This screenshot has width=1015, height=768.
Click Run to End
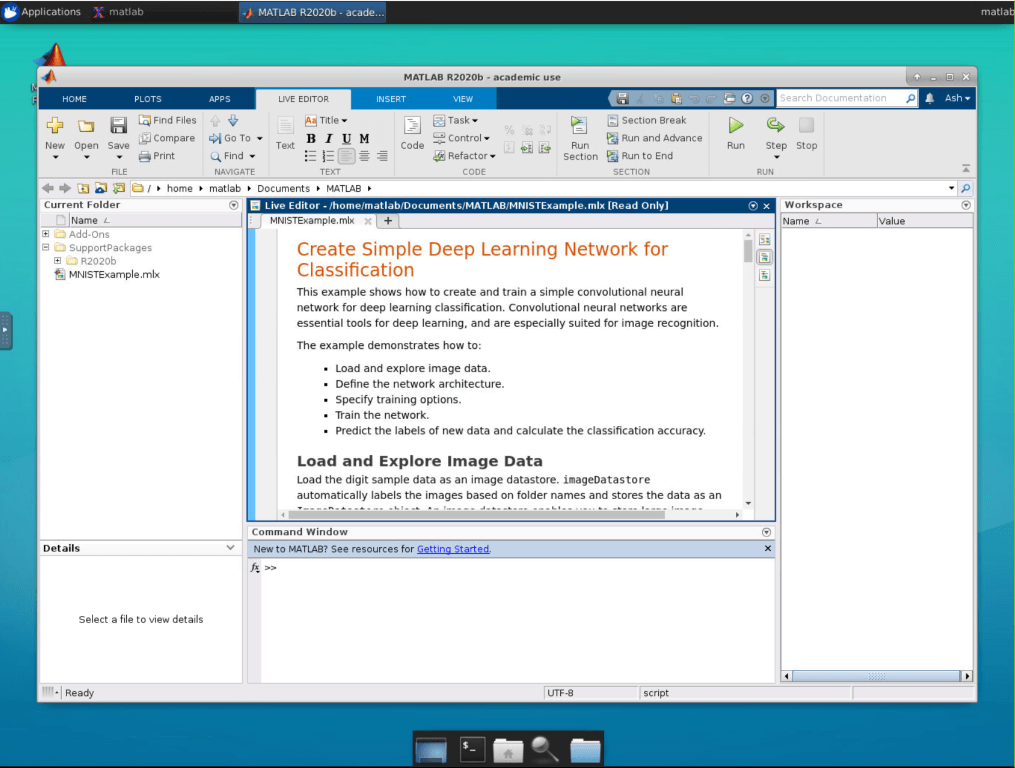(x=640, y=156)
